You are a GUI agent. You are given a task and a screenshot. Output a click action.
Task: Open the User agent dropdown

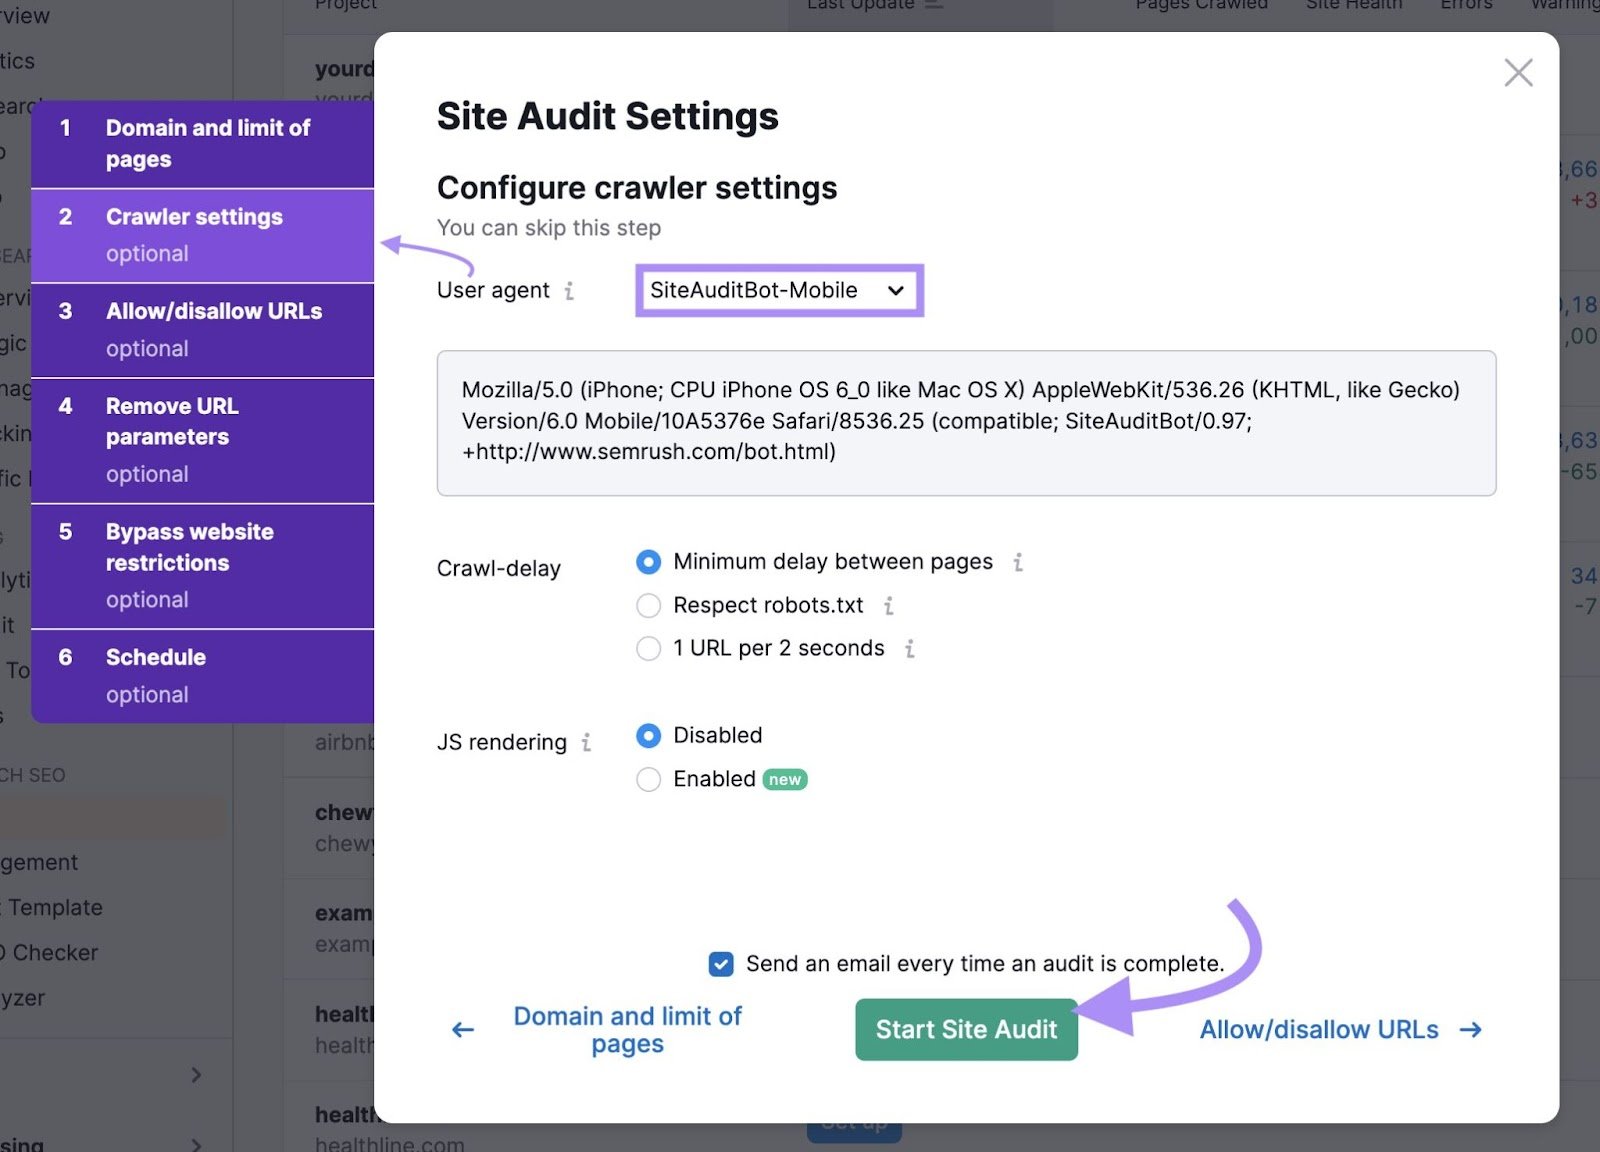pos(779,291)
